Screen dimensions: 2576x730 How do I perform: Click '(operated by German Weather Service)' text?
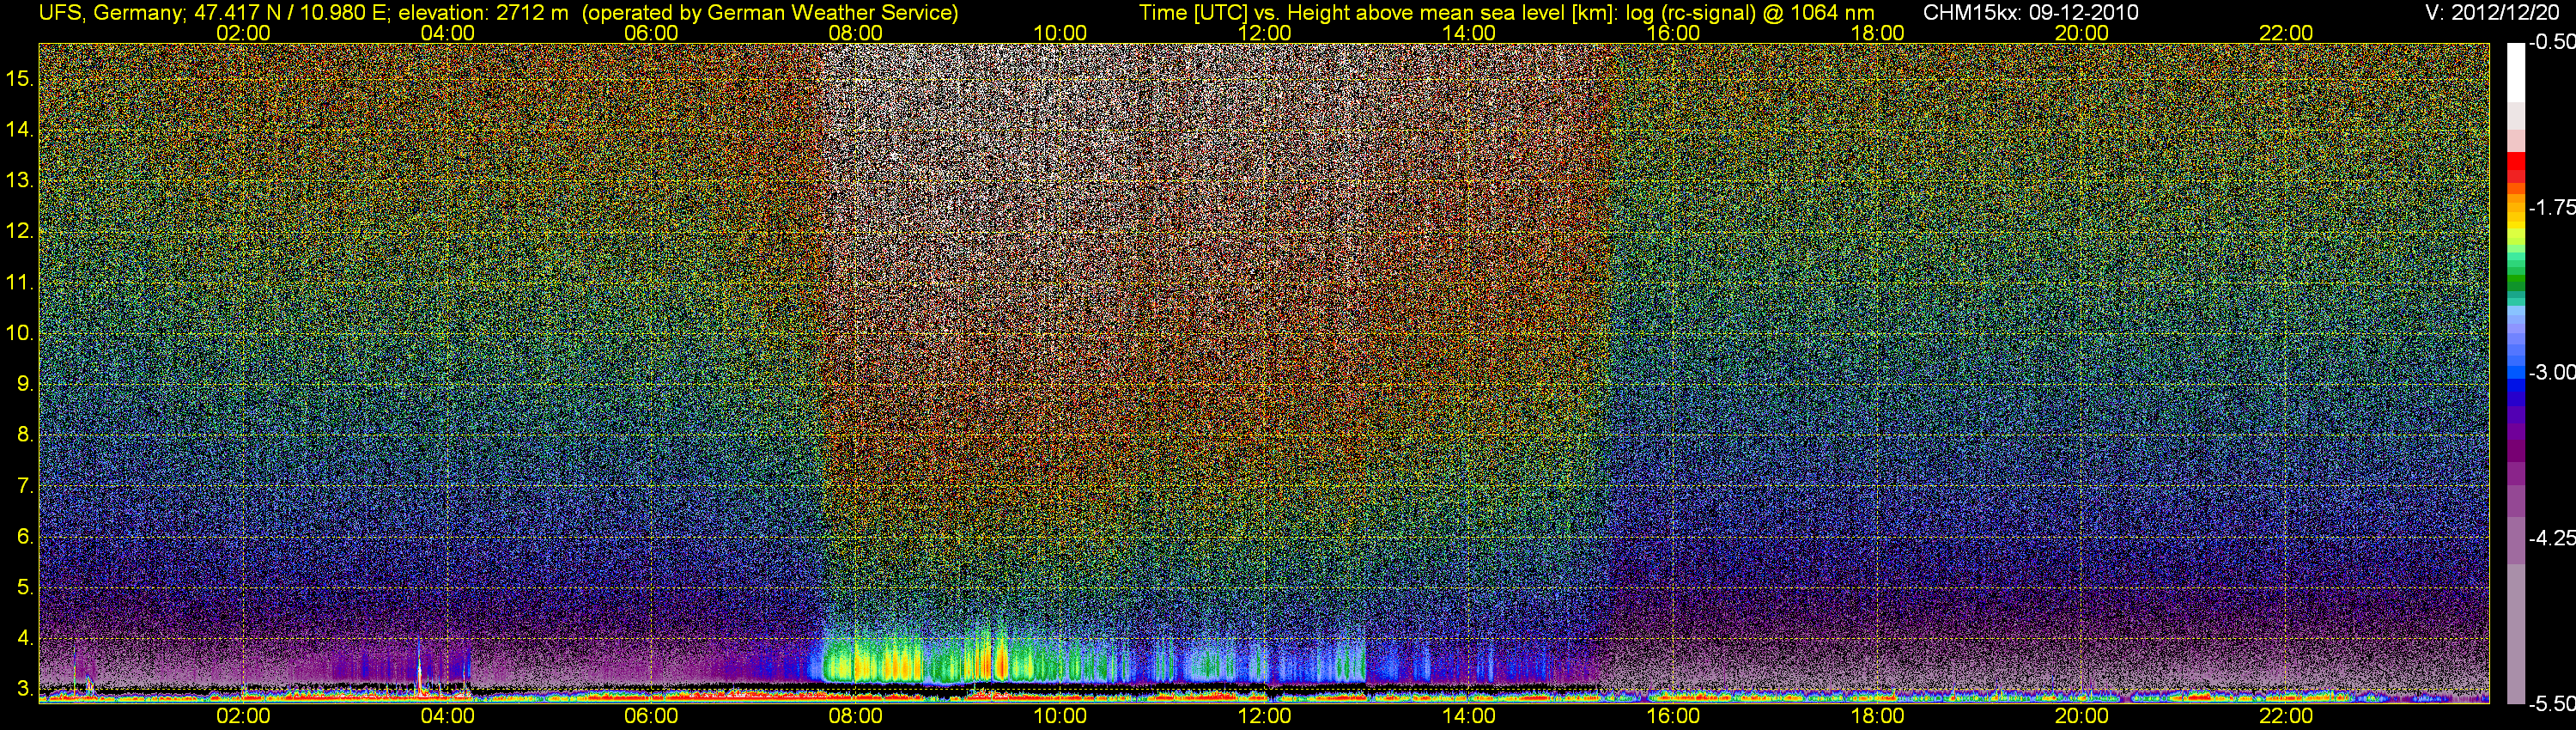click(770, 13)
